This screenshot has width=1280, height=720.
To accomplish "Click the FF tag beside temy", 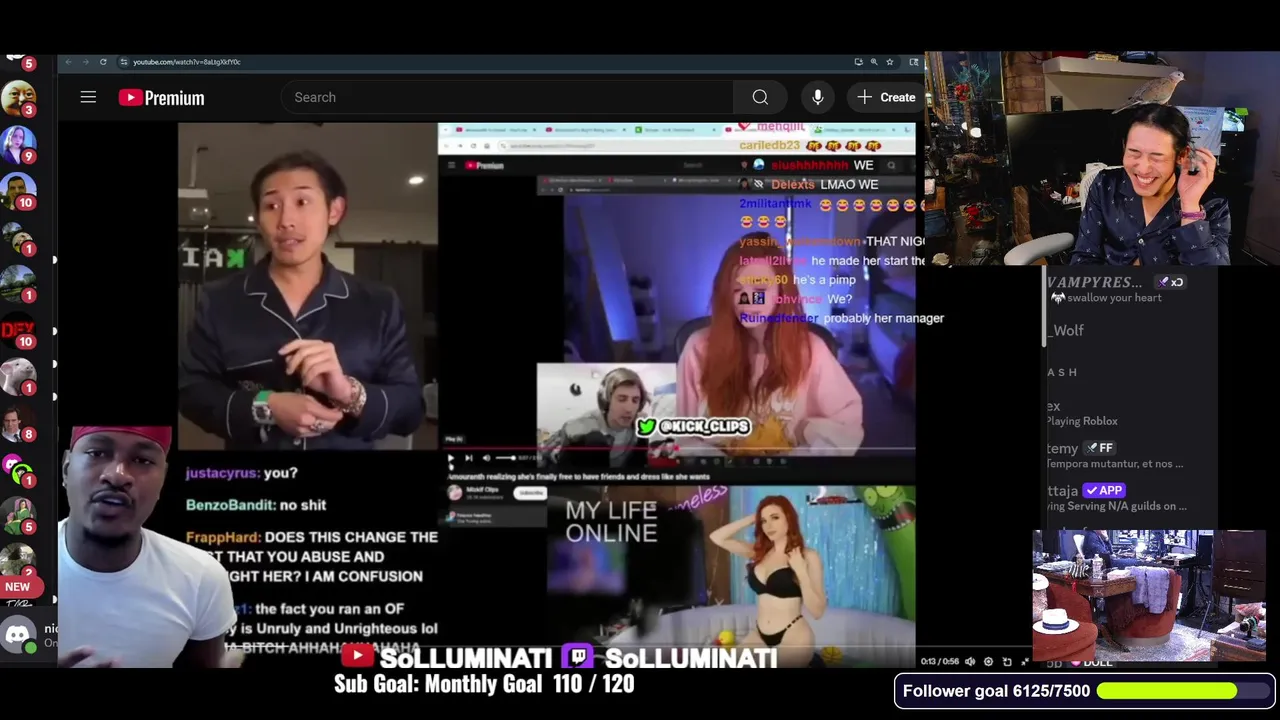I will 1099,448.
